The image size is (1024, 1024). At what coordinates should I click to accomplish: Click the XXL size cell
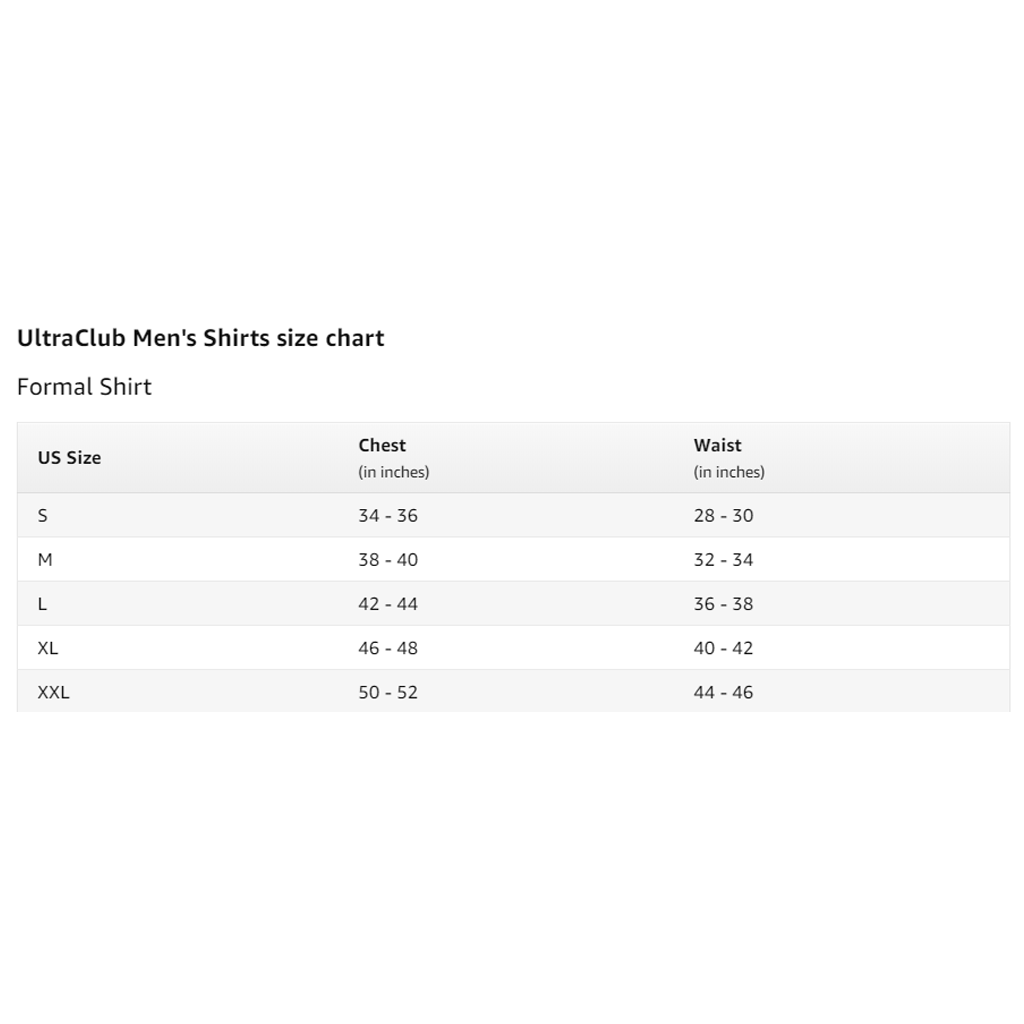53,692
